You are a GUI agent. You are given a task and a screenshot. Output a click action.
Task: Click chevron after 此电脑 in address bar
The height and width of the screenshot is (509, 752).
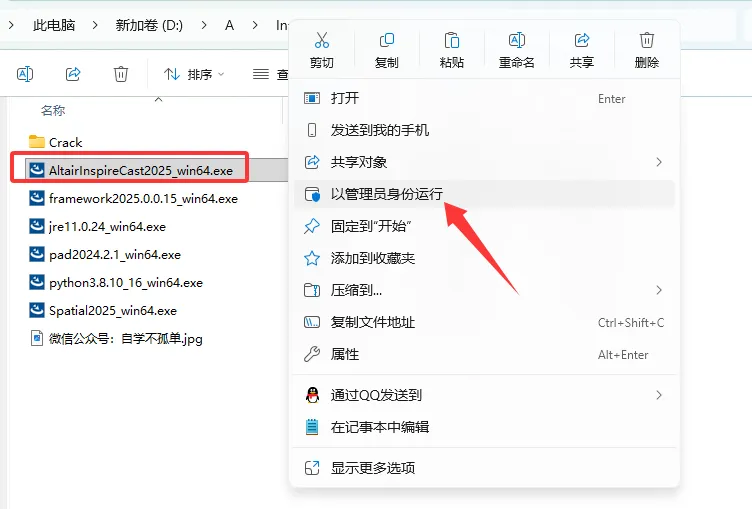(x=95, y=25)
